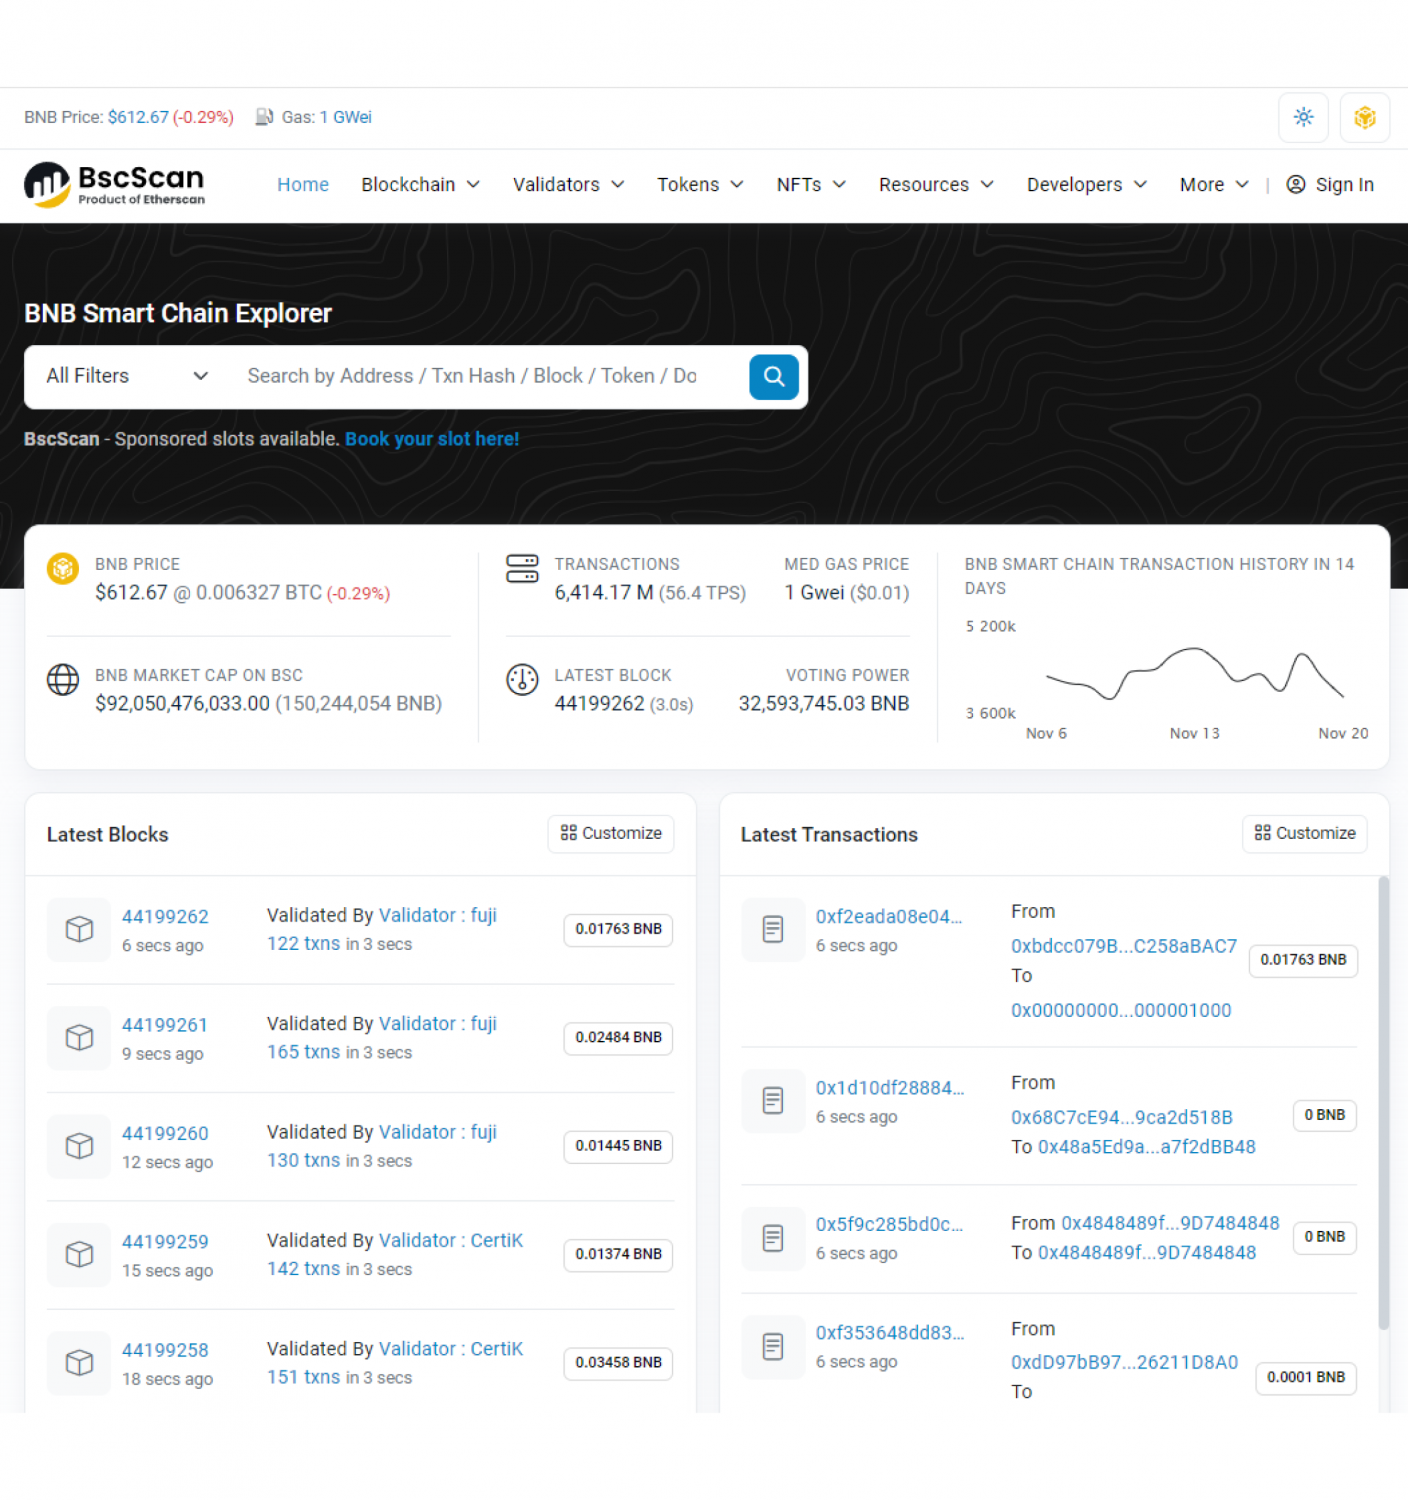Open block 44199259 link
The width and height of the screenshot is (1408, 1500).
point(165,1241)
